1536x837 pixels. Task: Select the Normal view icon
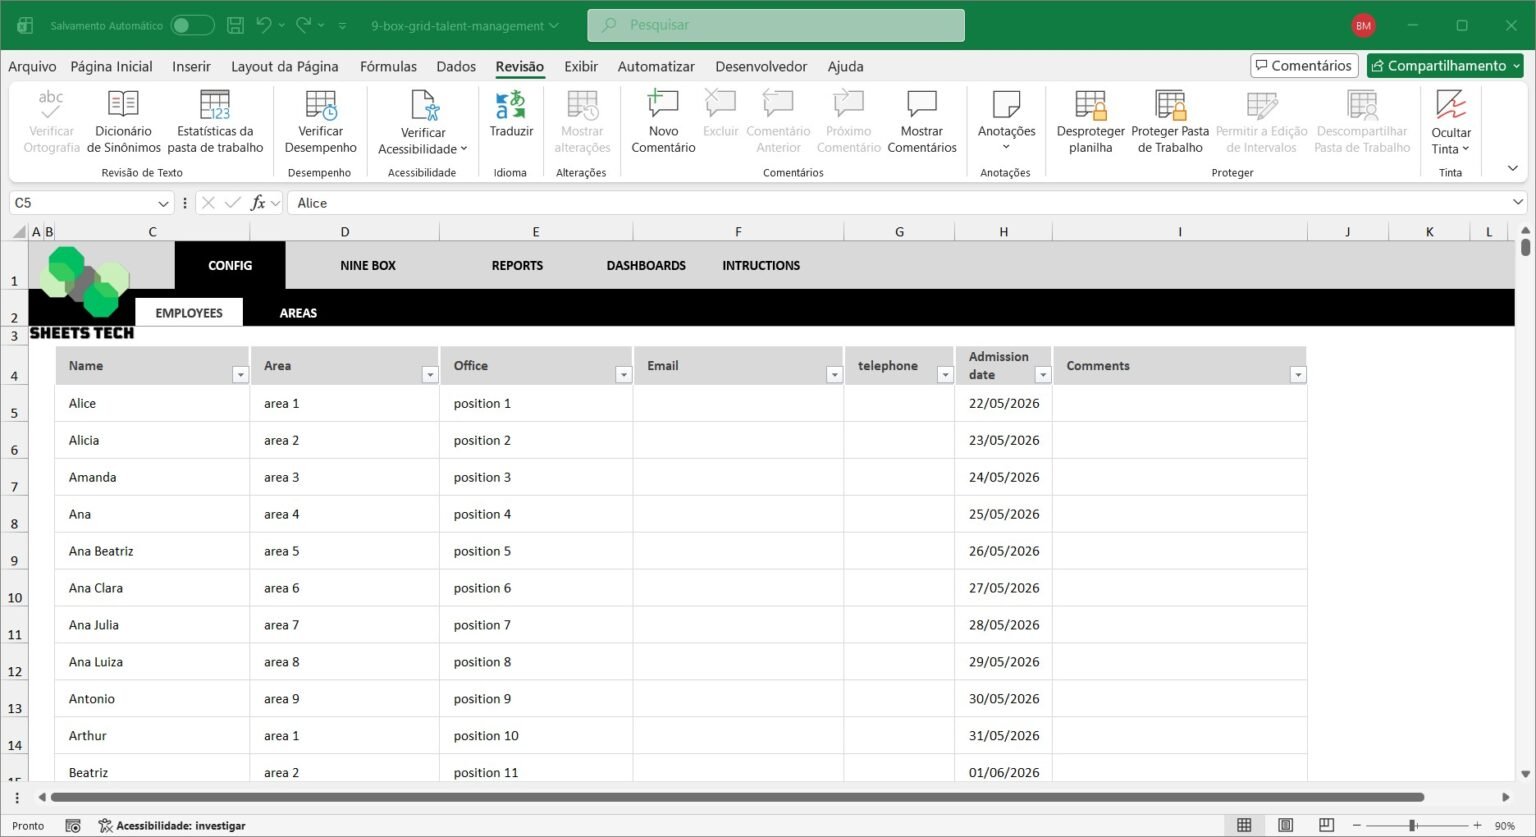pos(1244,825)
